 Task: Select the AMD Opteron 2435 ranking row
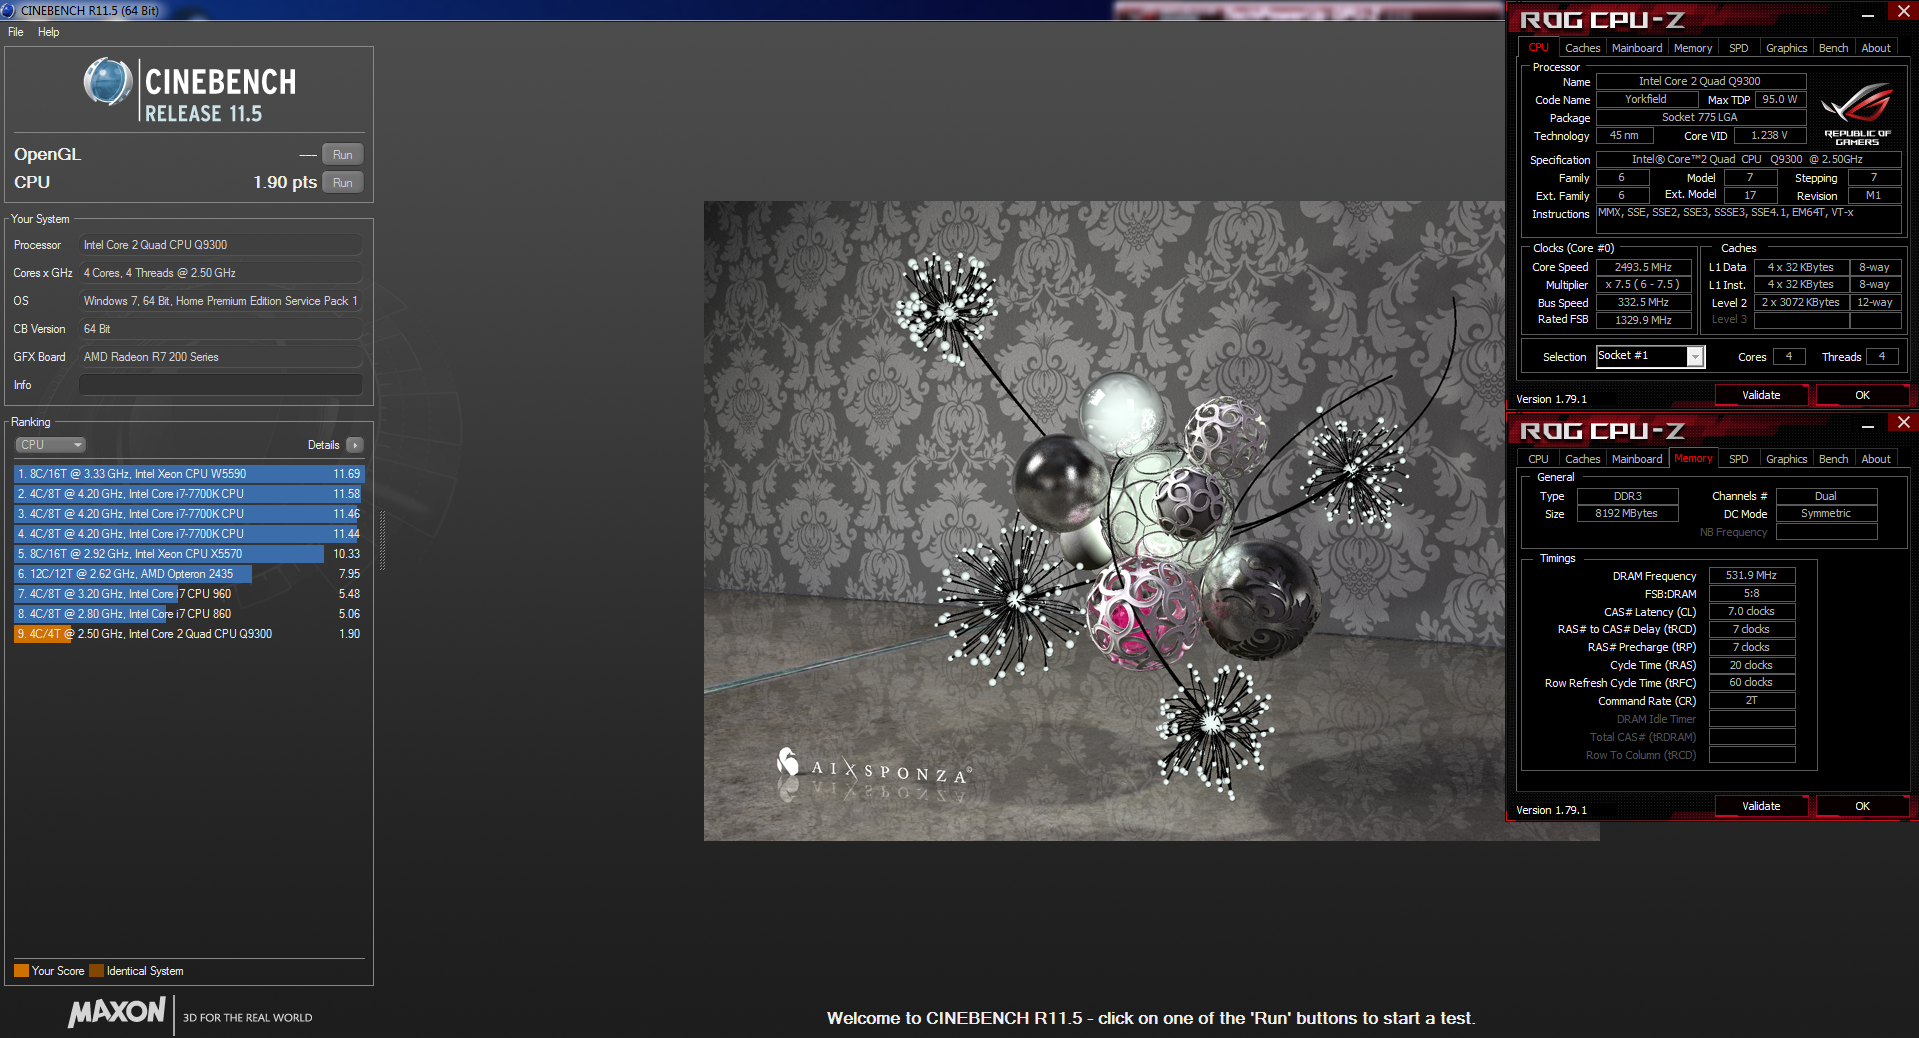(x=189, y=574)
